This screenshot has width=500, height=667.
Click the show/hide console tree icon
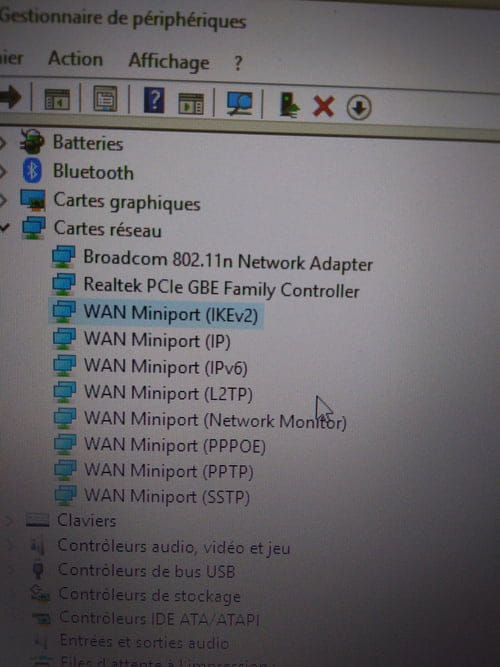57,100
